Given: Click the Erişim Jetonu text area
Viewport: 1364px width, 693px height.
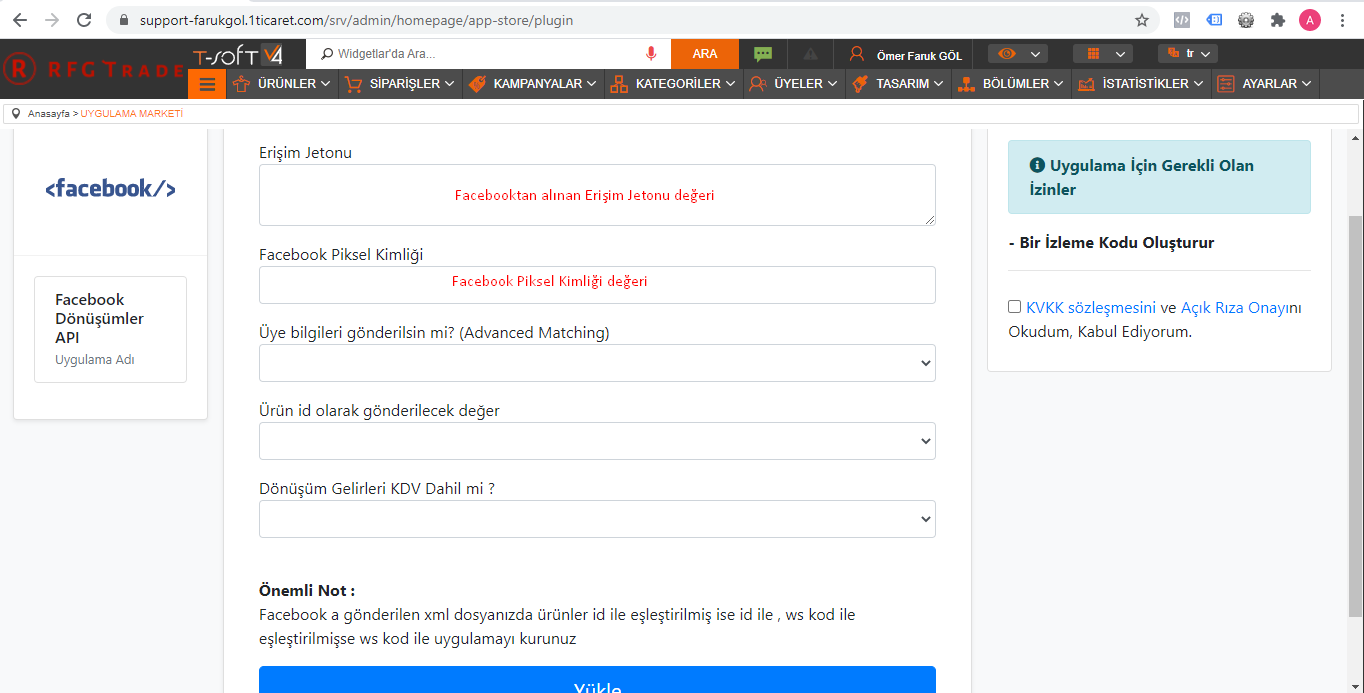Looking at the screenshot, I should click(x=597, y=195).
